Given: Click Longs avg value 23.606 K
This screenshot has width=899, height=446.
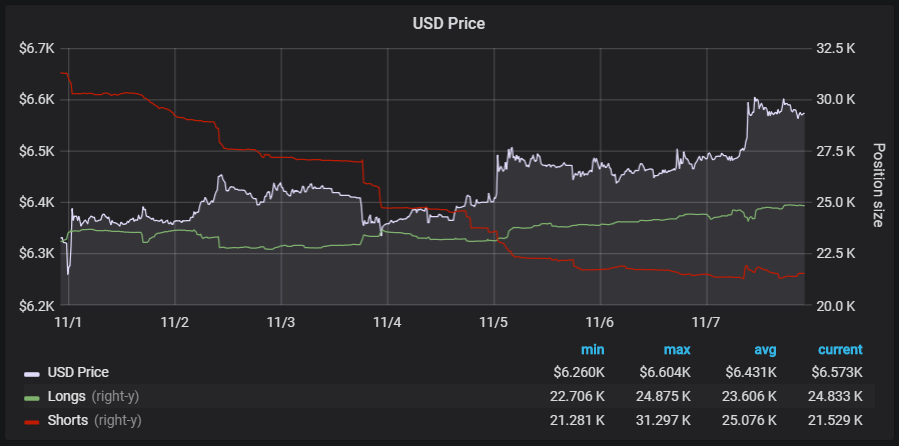Looking at the screenshot, I should (x=748, y=396).
